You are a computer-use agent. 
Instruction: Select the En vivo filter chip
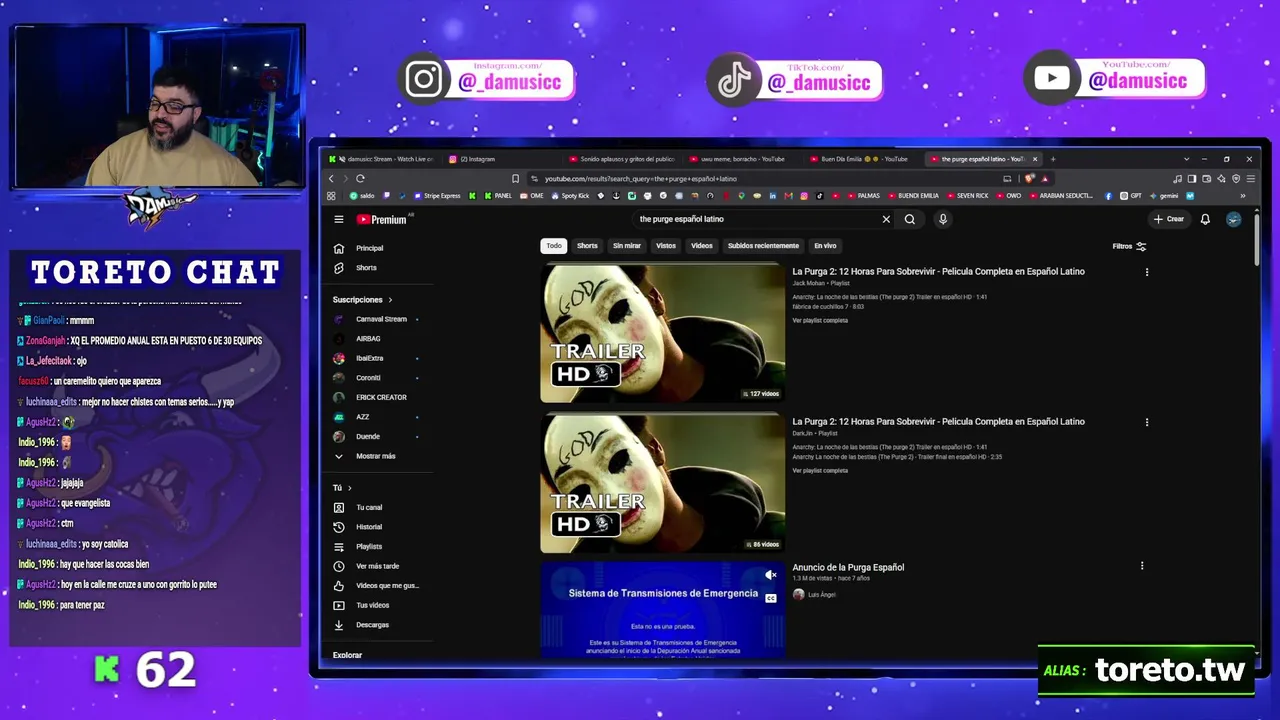825,246
